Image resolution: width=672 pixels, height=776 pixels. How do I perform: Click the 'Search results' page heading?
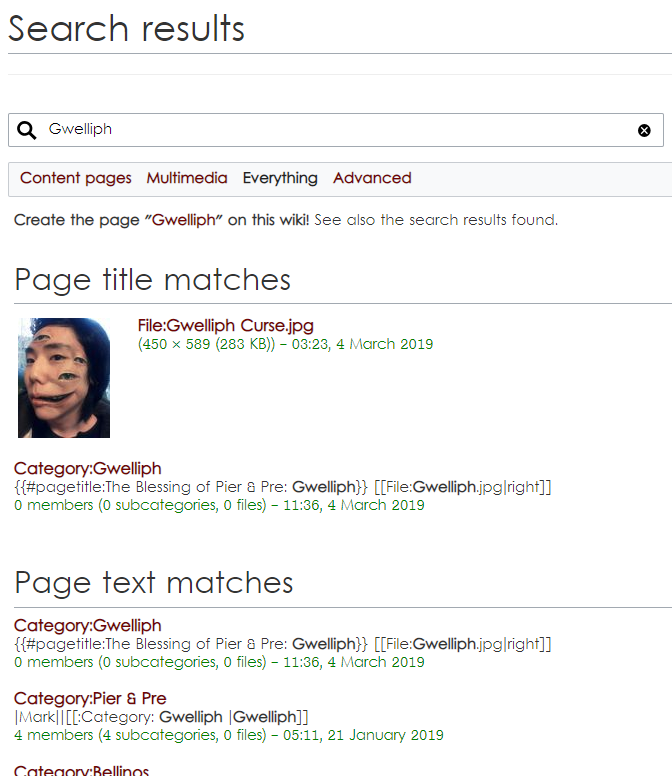tap(127, 28)
